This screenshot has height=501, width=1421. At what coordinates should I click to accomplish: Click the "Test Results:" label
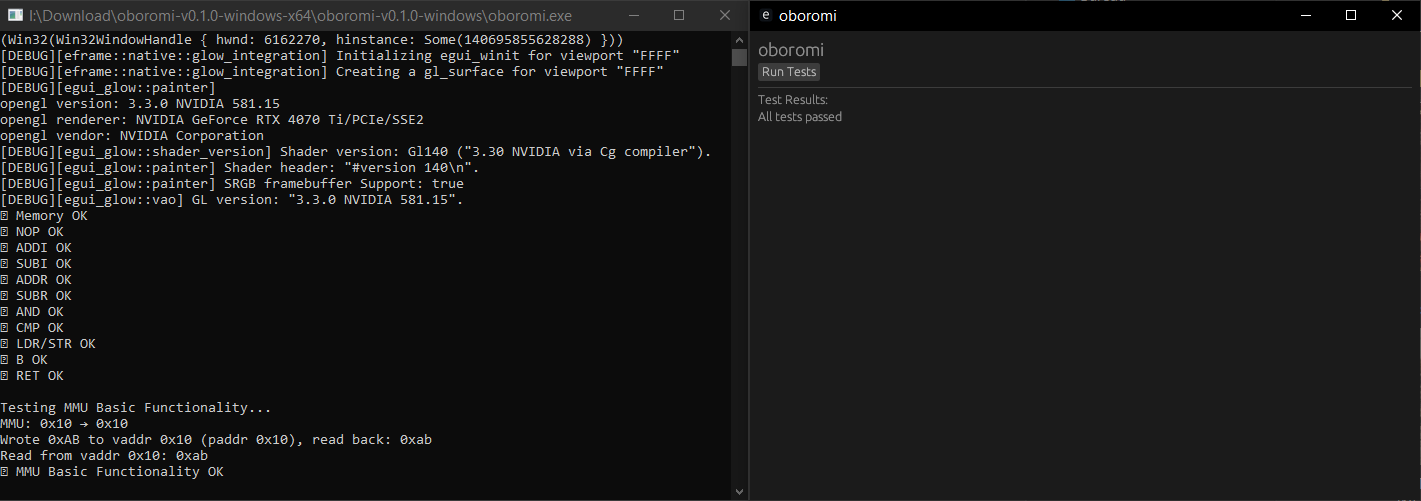(x=793, y=100)
